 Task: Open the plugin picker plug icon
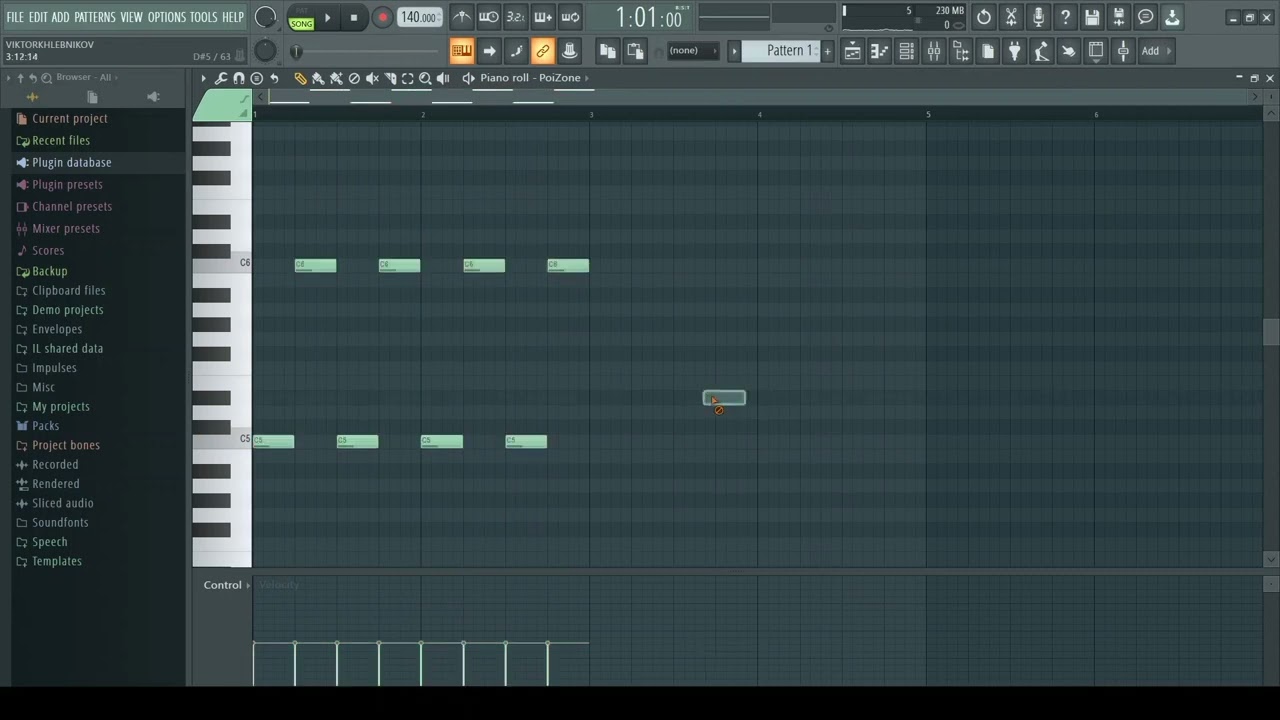[x=1015, y=51]
